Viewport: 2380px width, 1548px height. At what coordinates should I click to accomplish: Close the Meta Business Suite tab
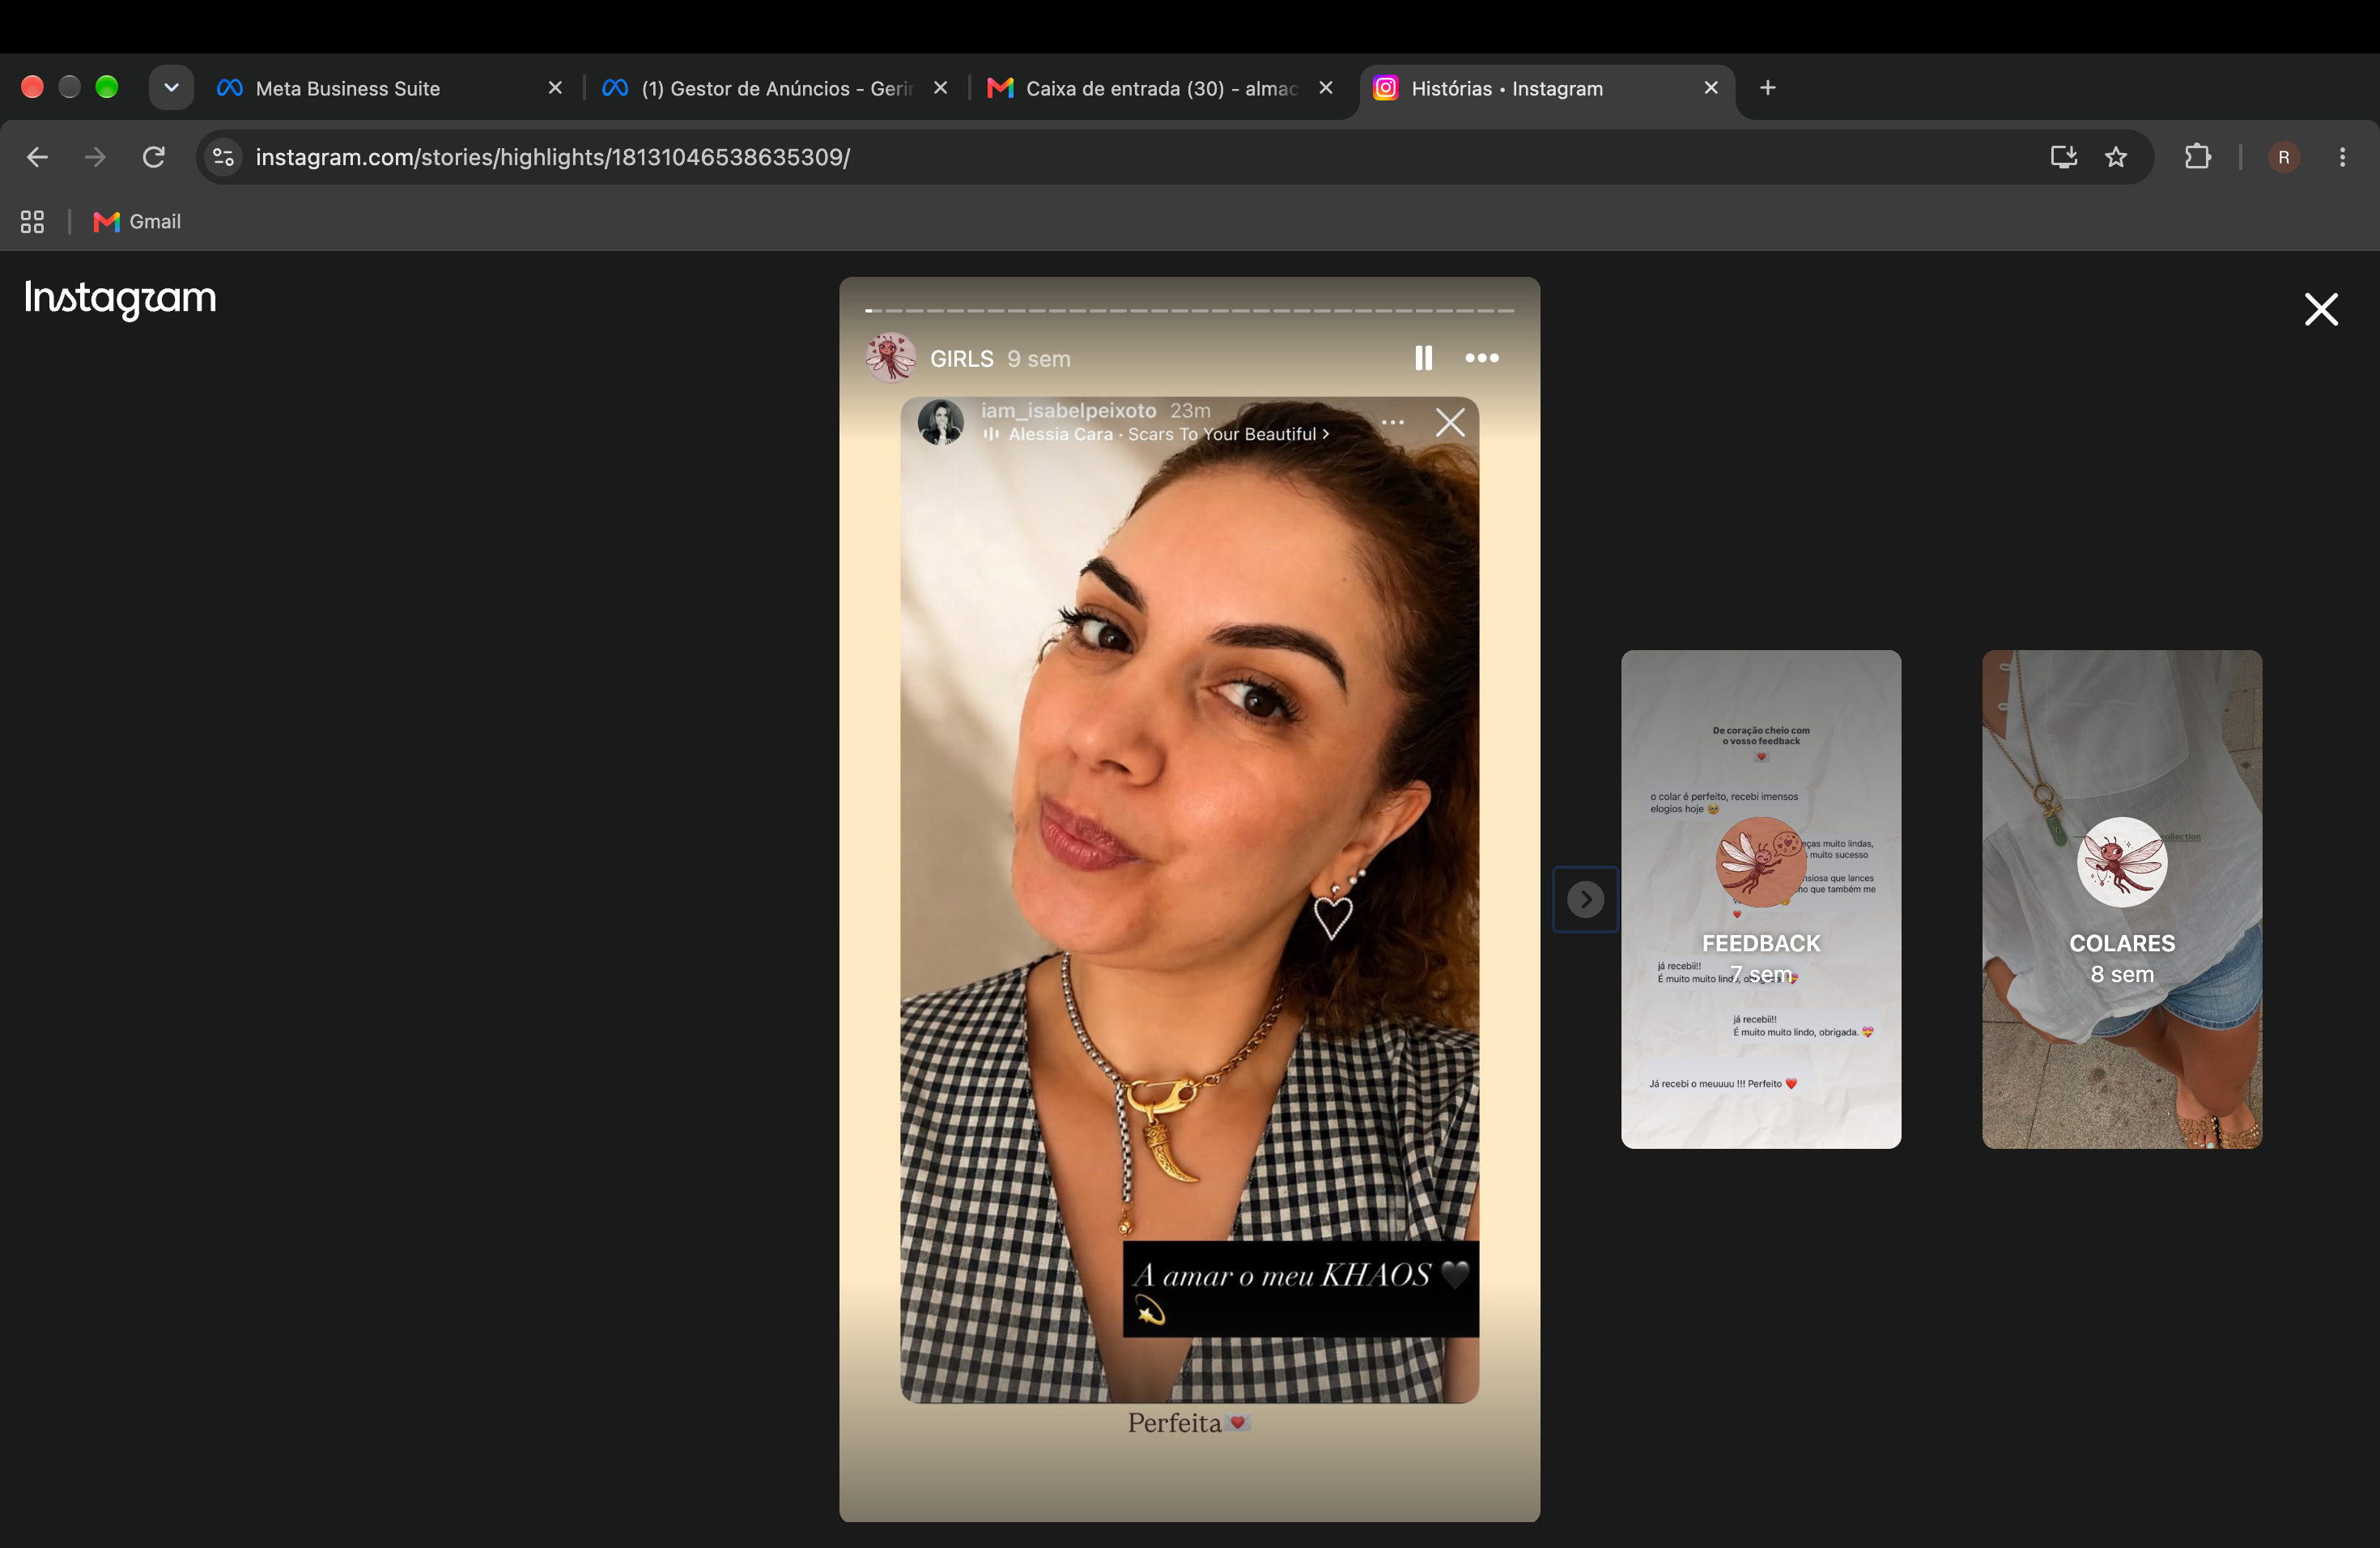555,88
